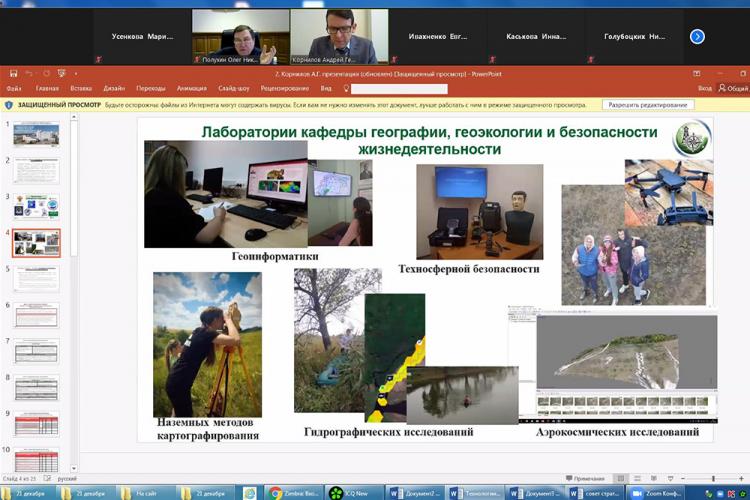The image size is (750, 500).
Task: Click Разрешить редактирование button
Action: [648, 105]
